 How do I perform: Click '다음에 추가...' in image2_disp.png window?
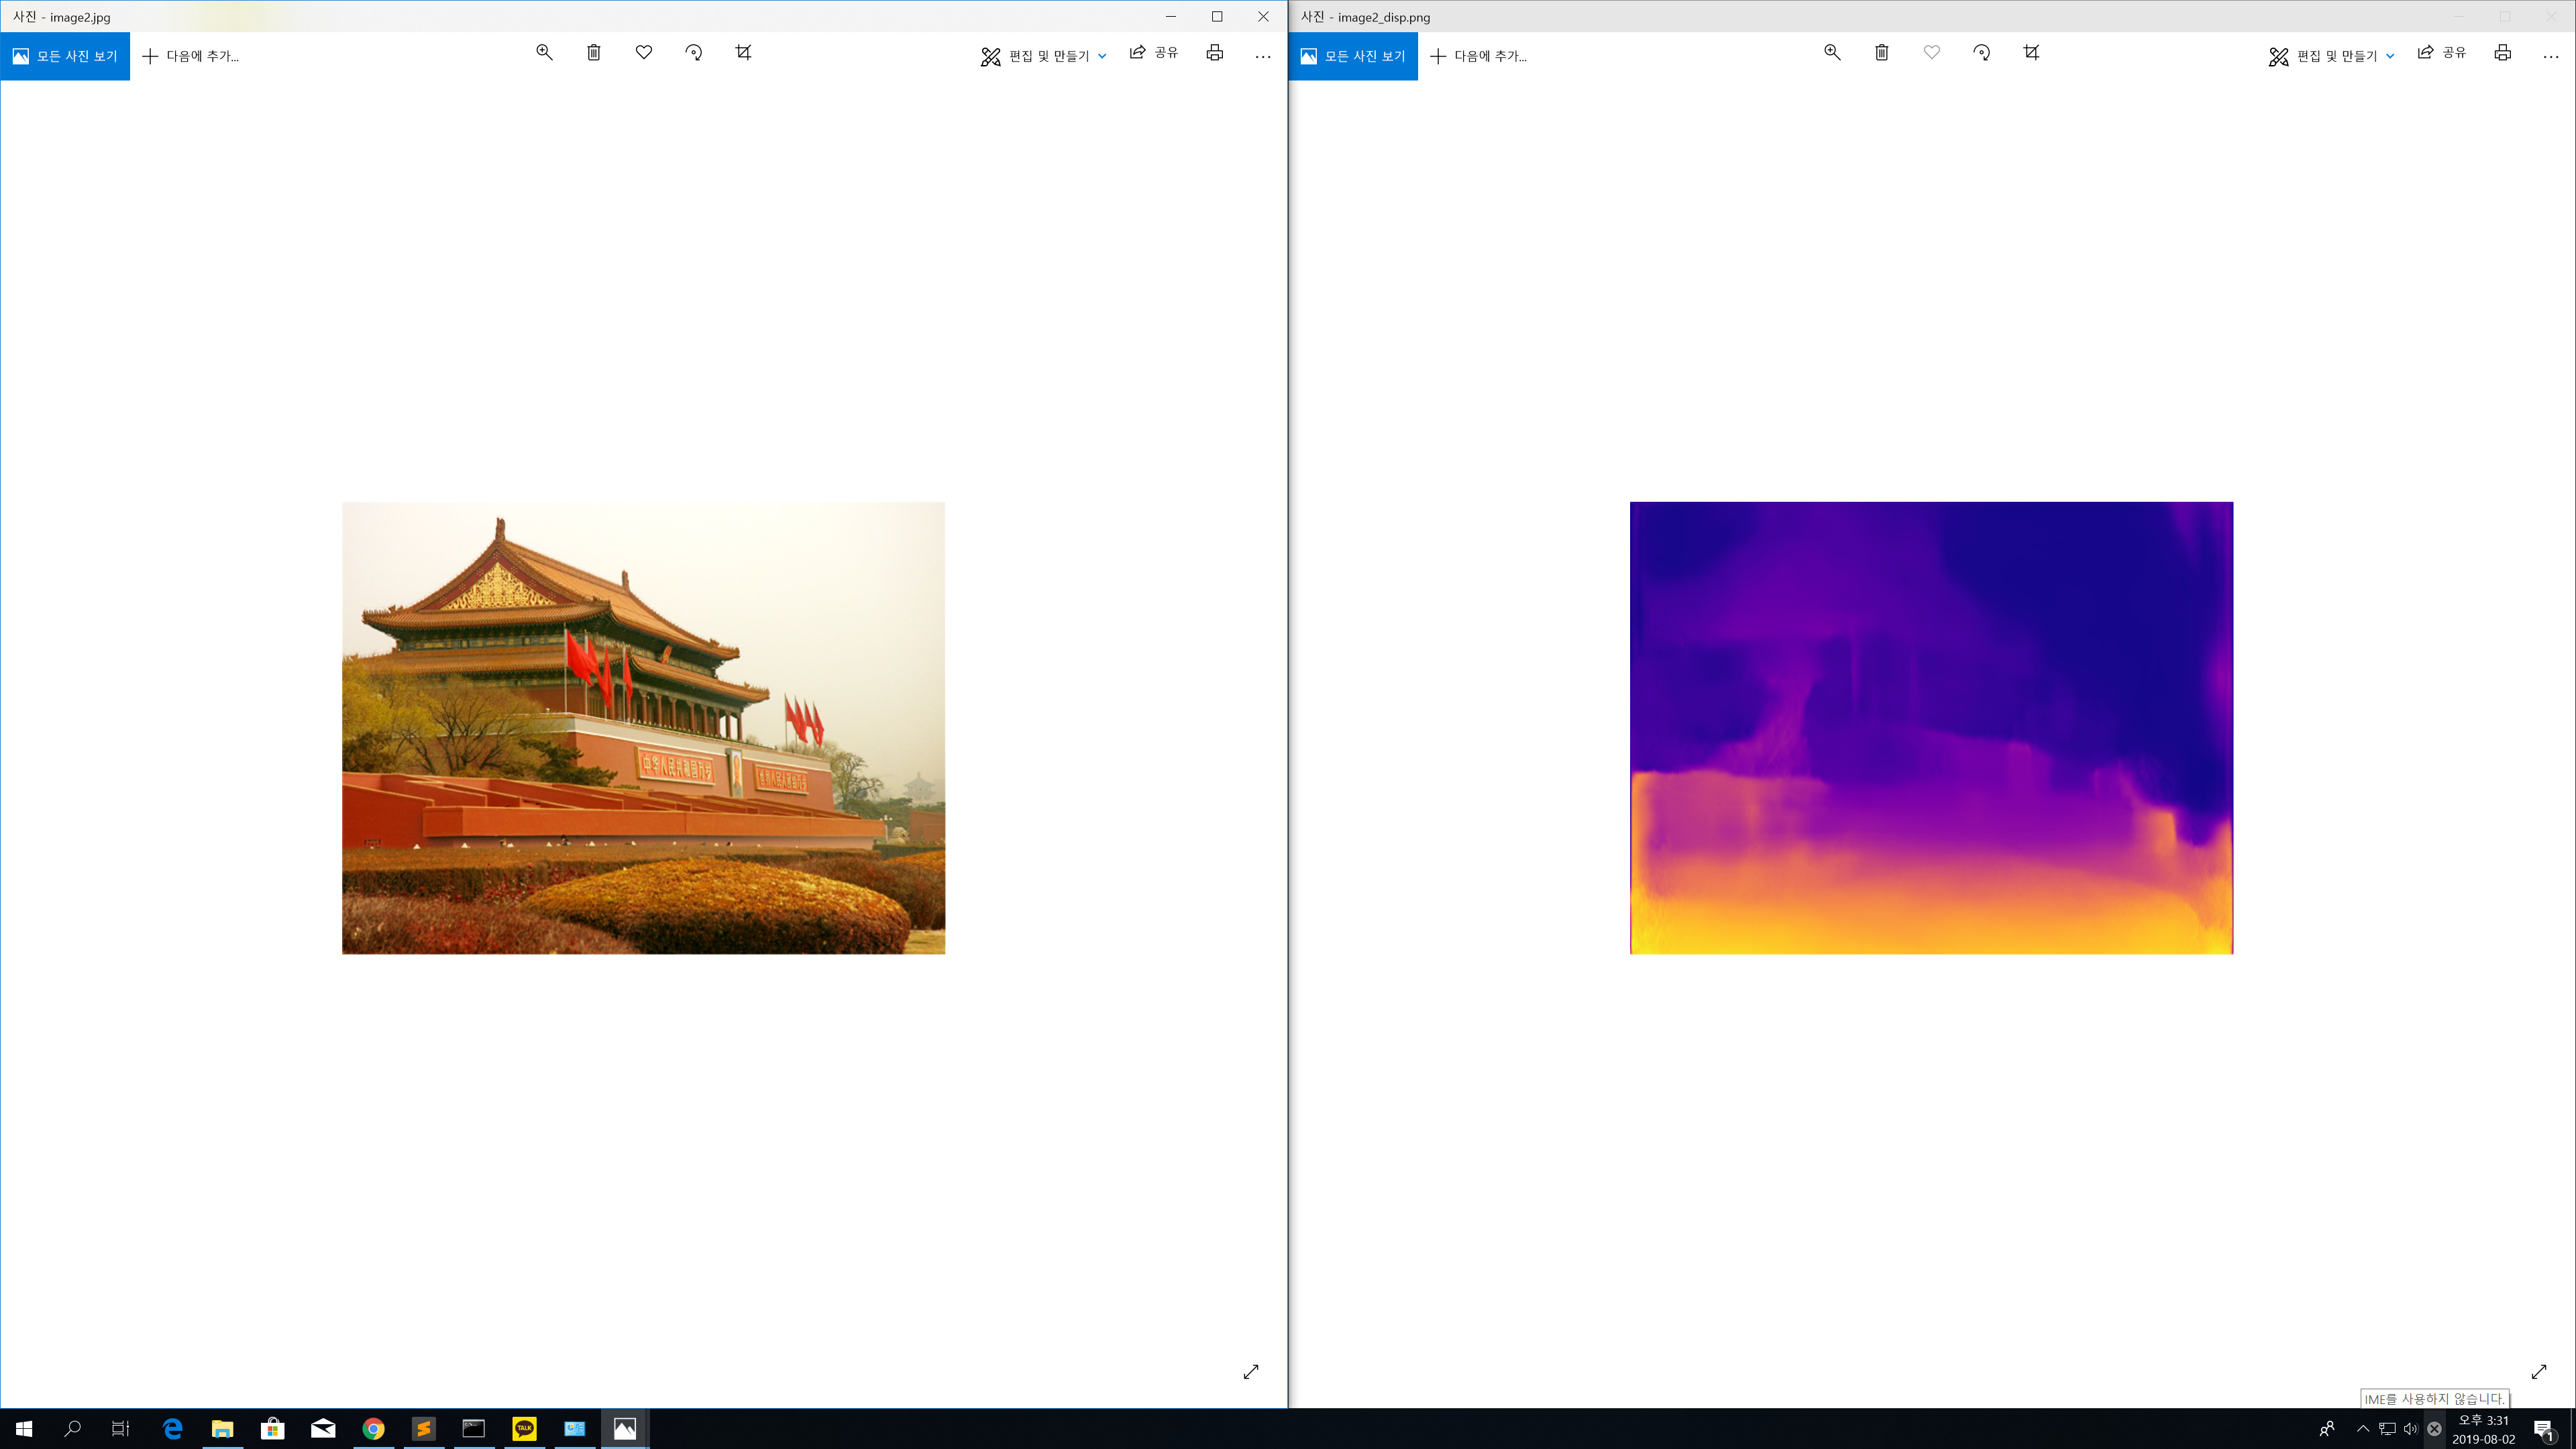[x=1479, y=57]
